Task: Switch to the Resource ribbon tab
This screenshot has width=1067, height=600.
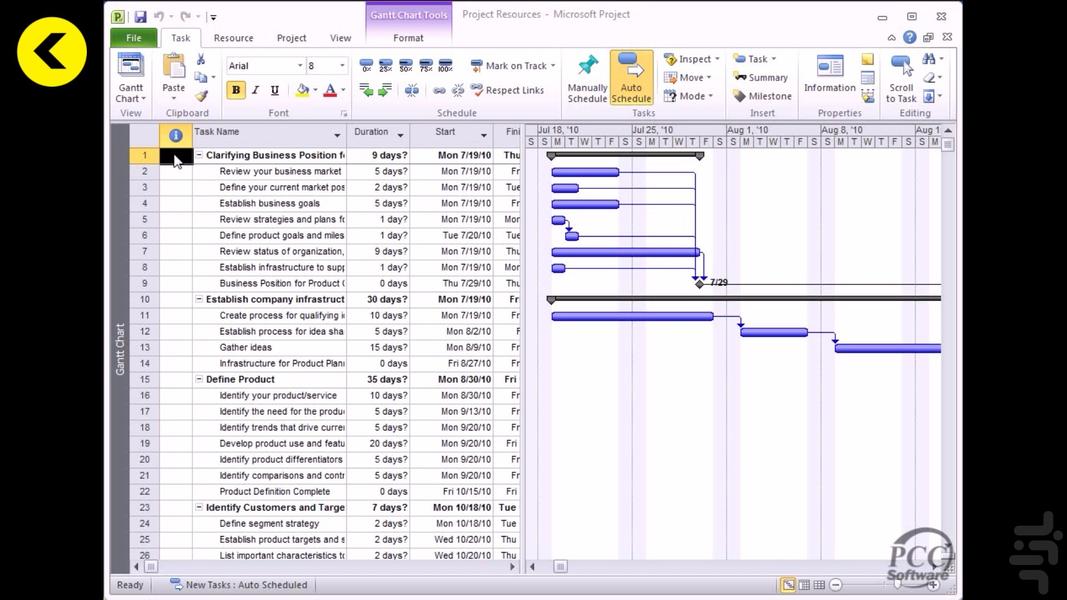Action: [x=233, y=38]
